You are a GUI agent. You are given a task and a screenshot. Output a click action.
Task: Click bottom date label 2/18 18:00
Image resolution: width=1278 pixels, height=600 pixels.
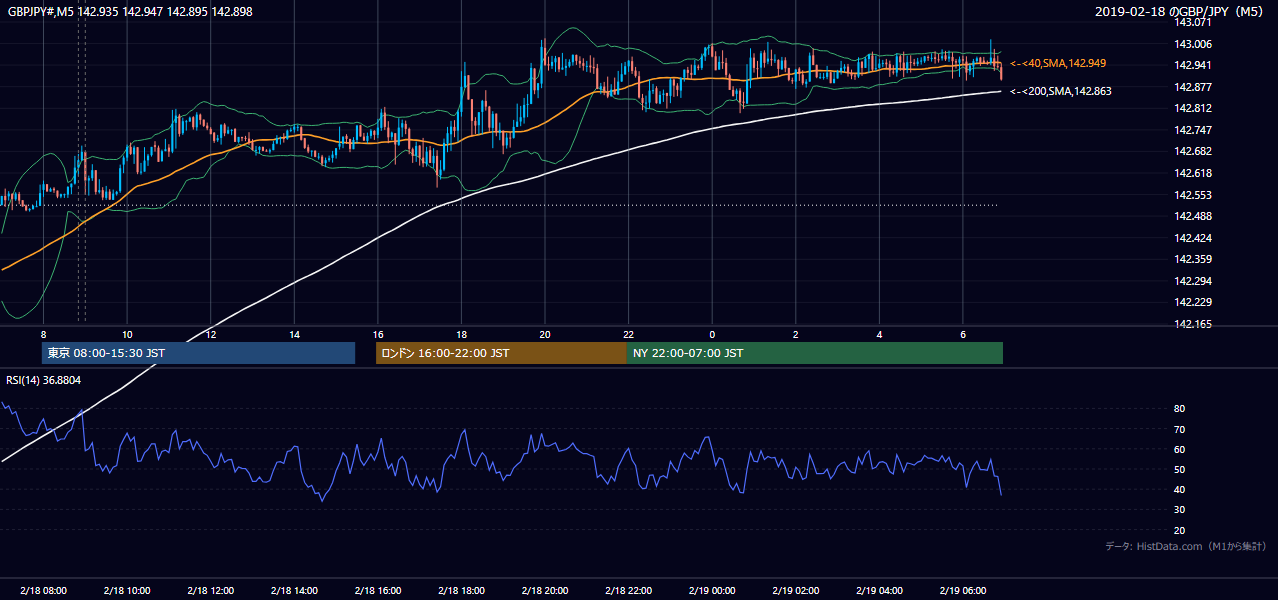(461, 590)
